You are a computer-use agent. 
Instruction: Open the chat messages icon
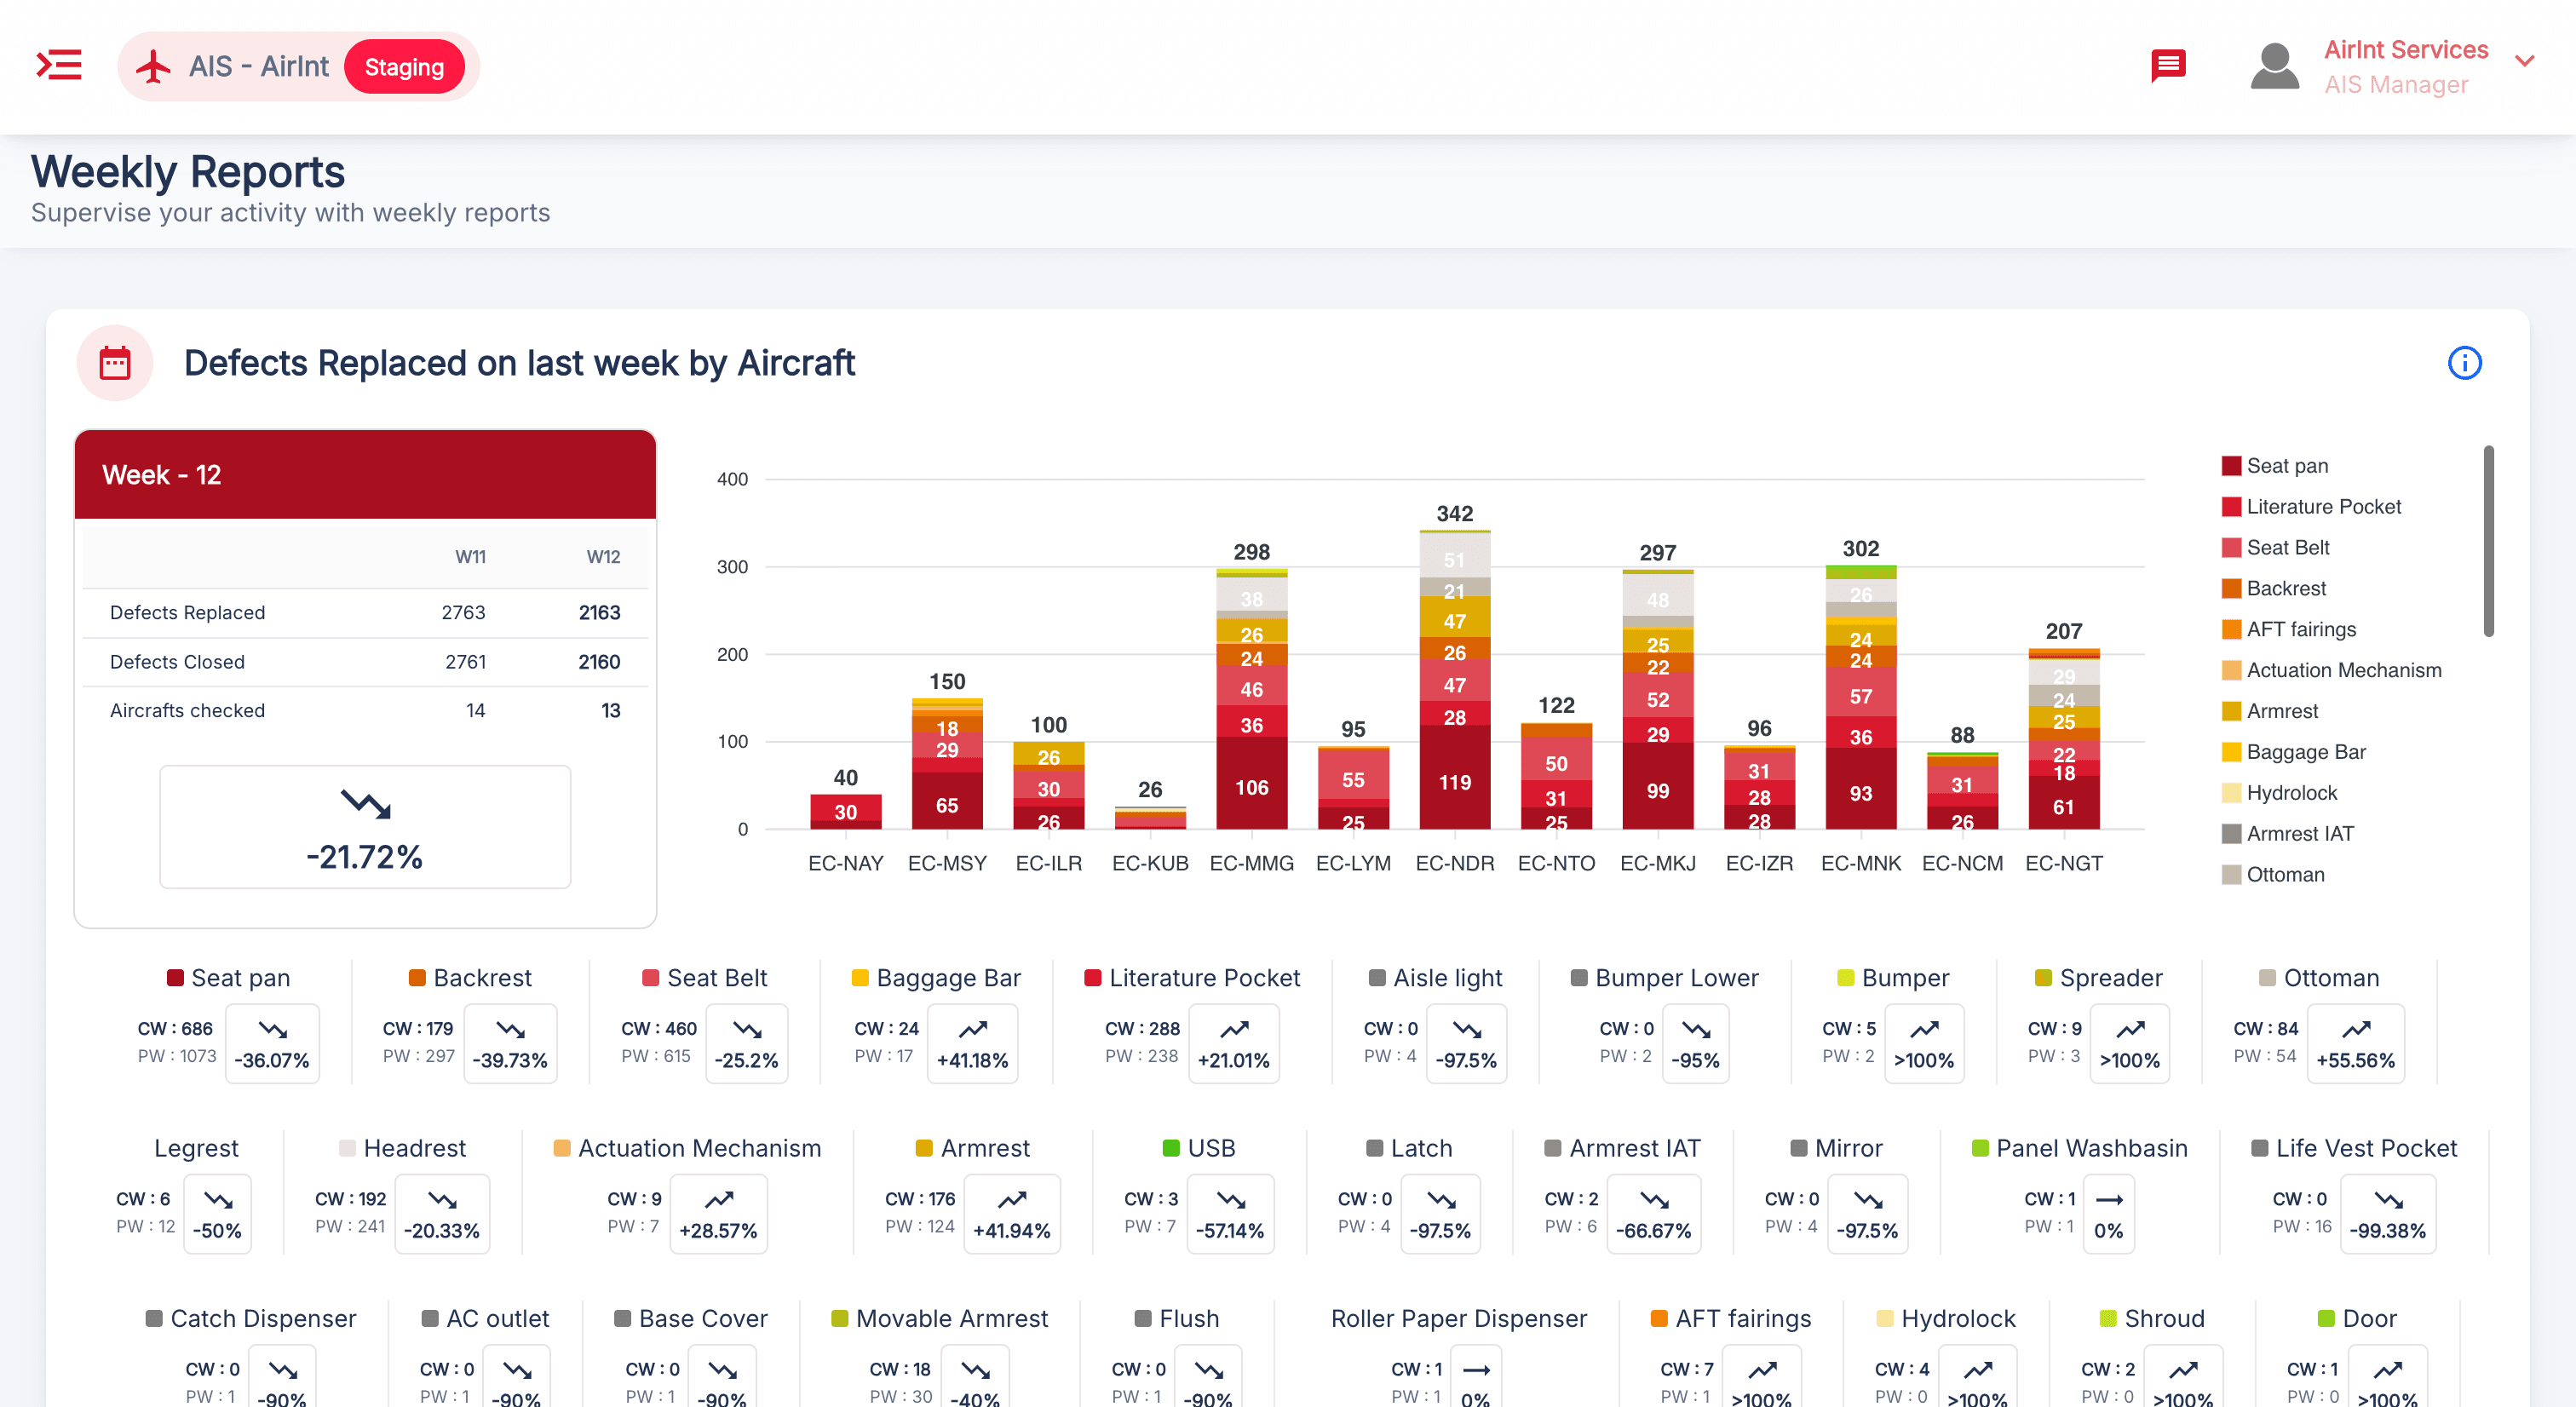[2167, 66]
